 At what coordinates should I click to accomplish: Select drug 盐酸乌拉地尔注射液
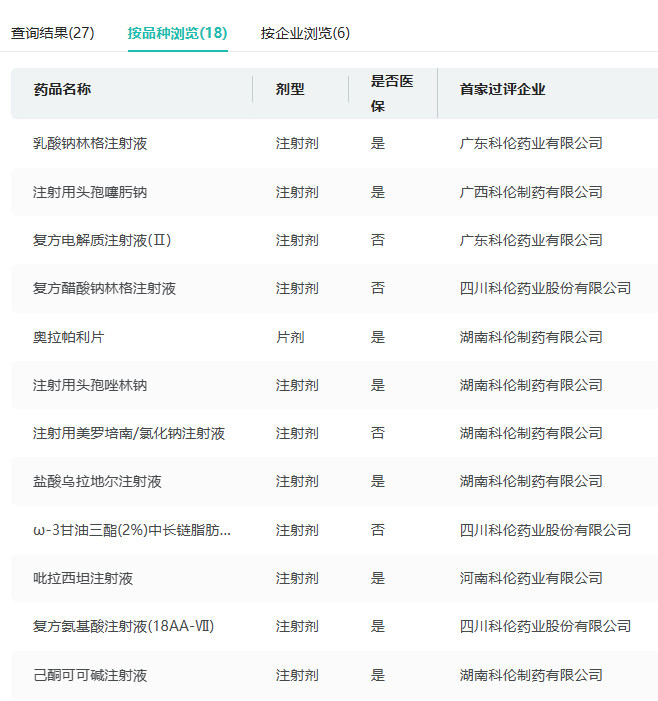point(97,481)
